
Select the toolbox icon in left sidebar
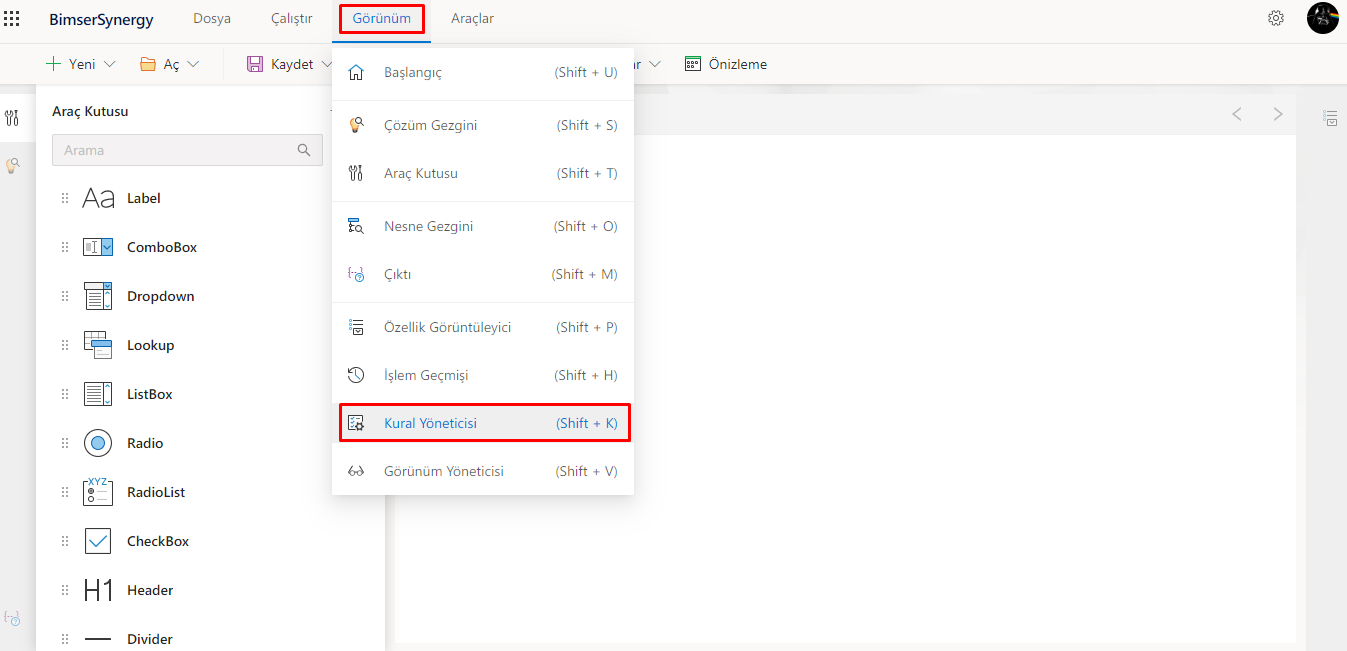pyautogui.click(x=12, y=118)
